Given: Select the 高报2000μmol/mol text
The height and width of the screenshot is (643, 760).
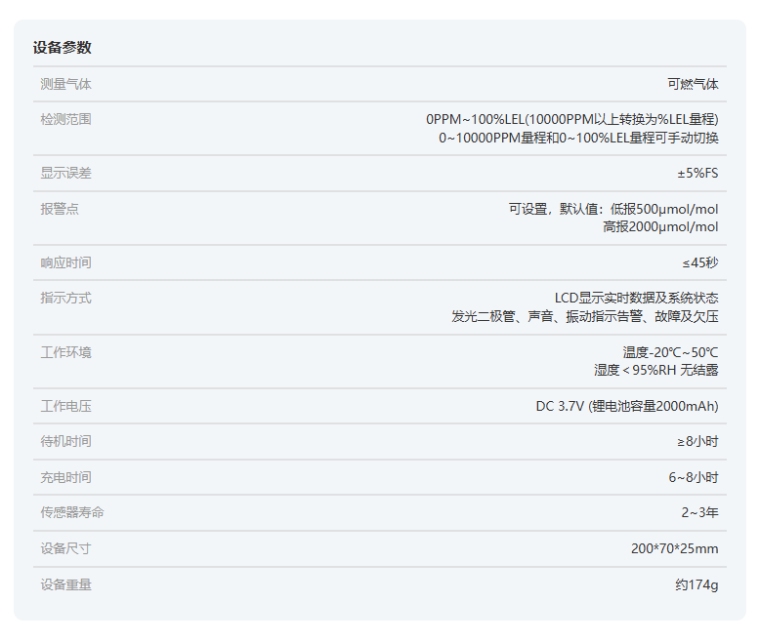Looking at the screenshot, I should 660,227.
